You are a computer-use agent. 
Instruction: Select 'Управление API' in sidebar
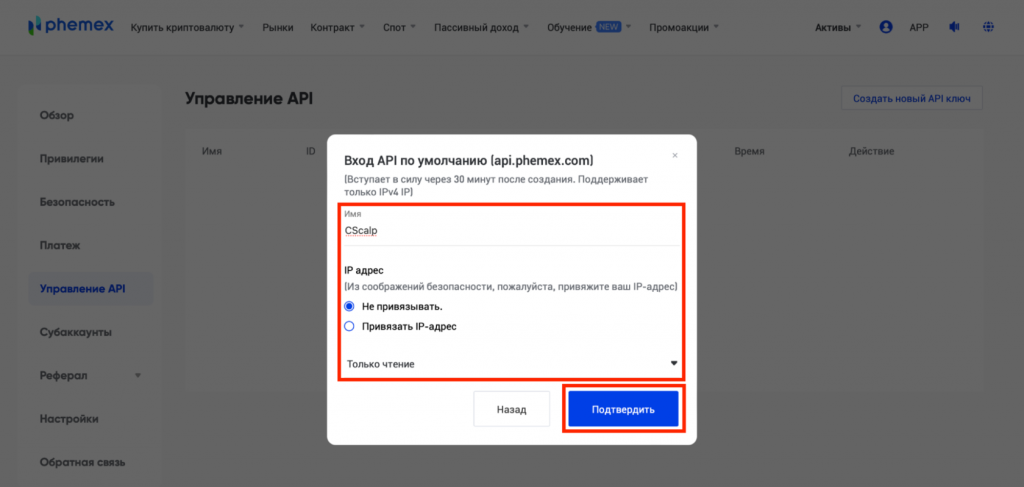pos(90,289)
